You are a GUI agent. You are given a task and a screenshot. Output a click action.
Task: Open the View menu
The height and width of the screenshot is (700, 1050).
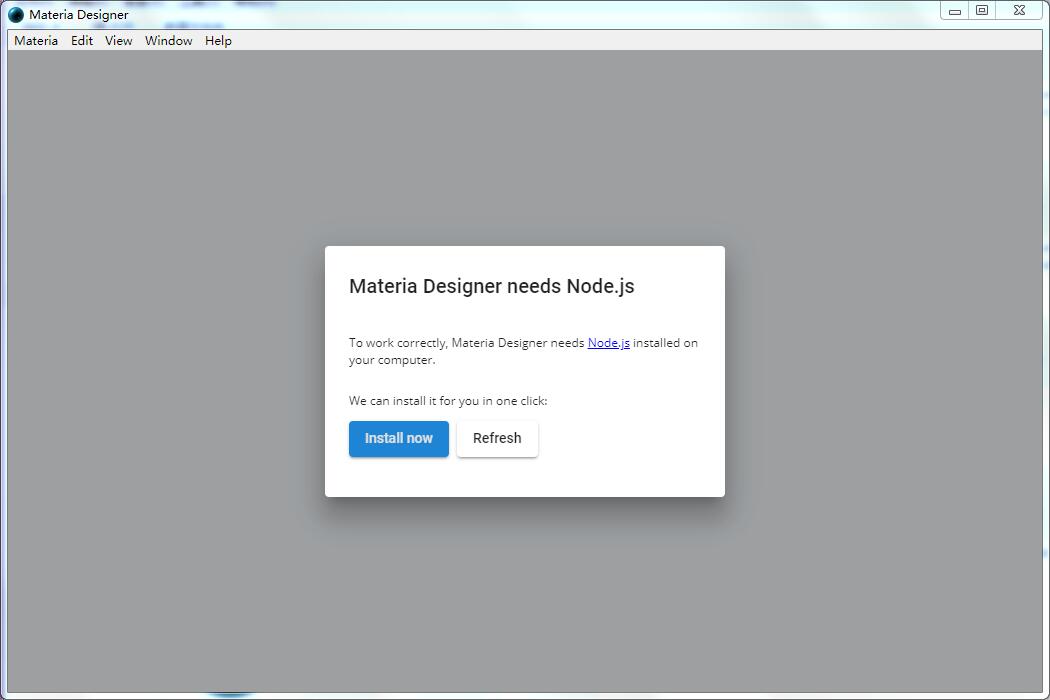point(119,41)
